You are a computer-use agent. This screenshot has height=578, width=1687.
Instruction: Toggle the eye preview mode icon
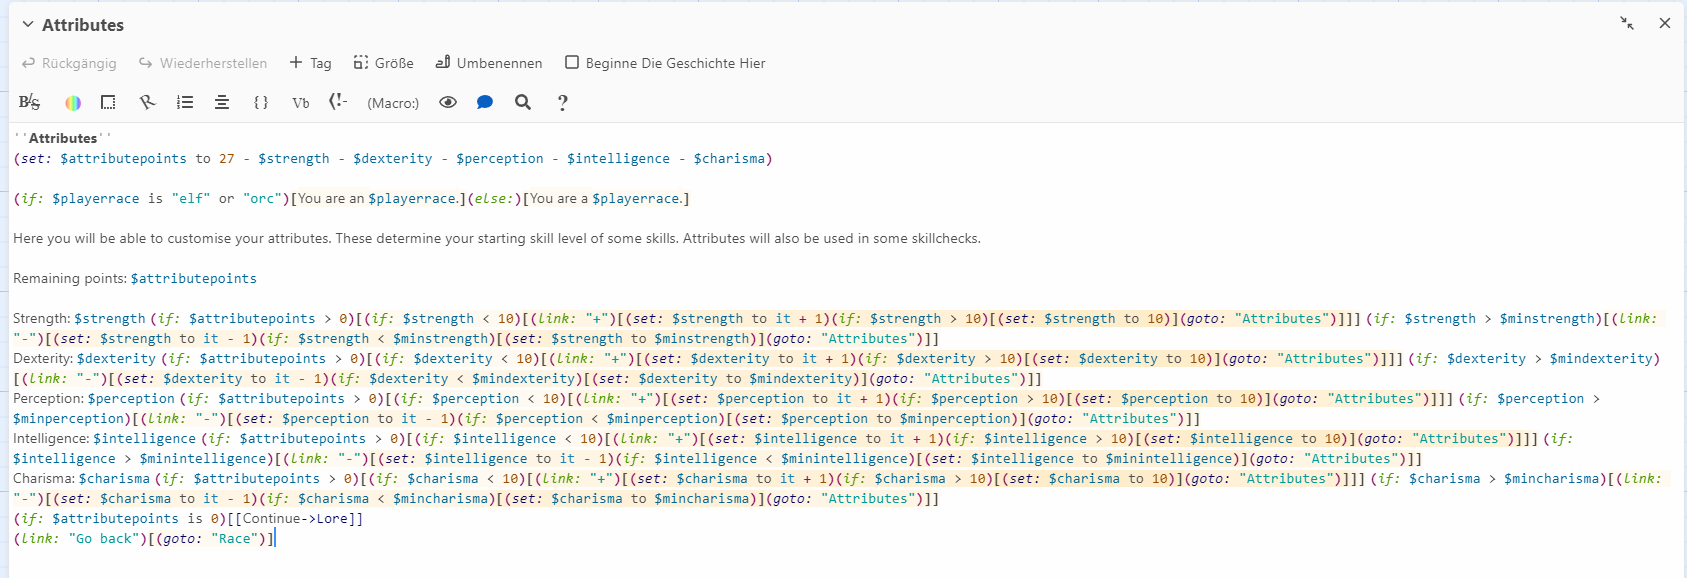point(448,102)
